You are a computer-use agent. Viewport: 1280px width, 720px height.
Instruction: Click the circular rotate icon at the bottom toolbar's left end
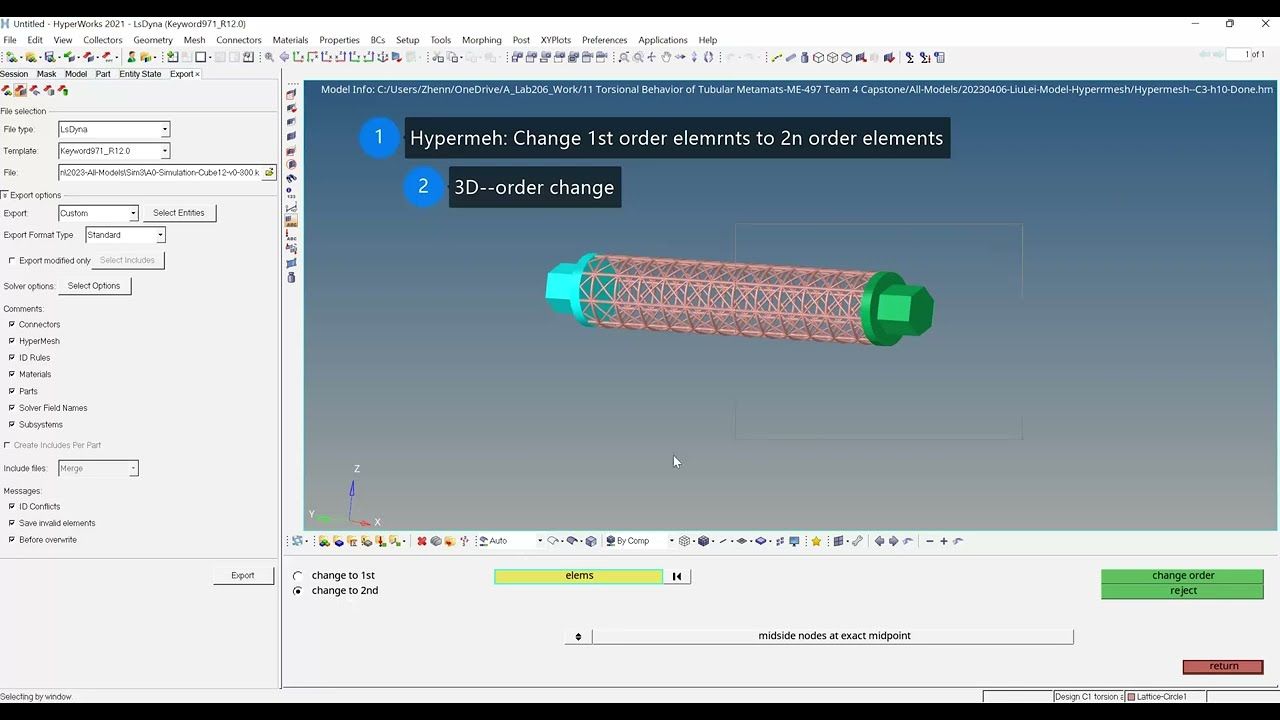click(296, 541)
